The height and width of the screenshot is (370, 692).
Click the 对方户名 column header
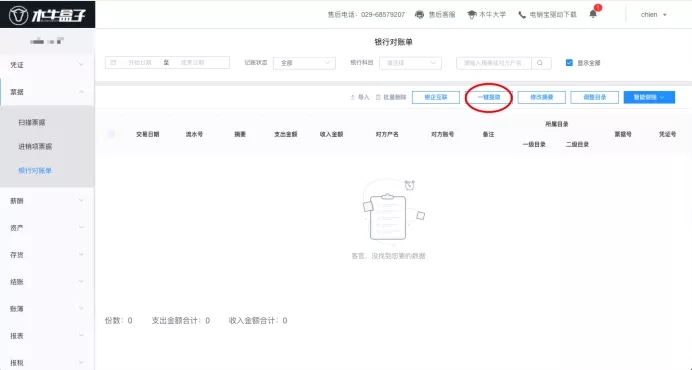[x=387, y=134]
